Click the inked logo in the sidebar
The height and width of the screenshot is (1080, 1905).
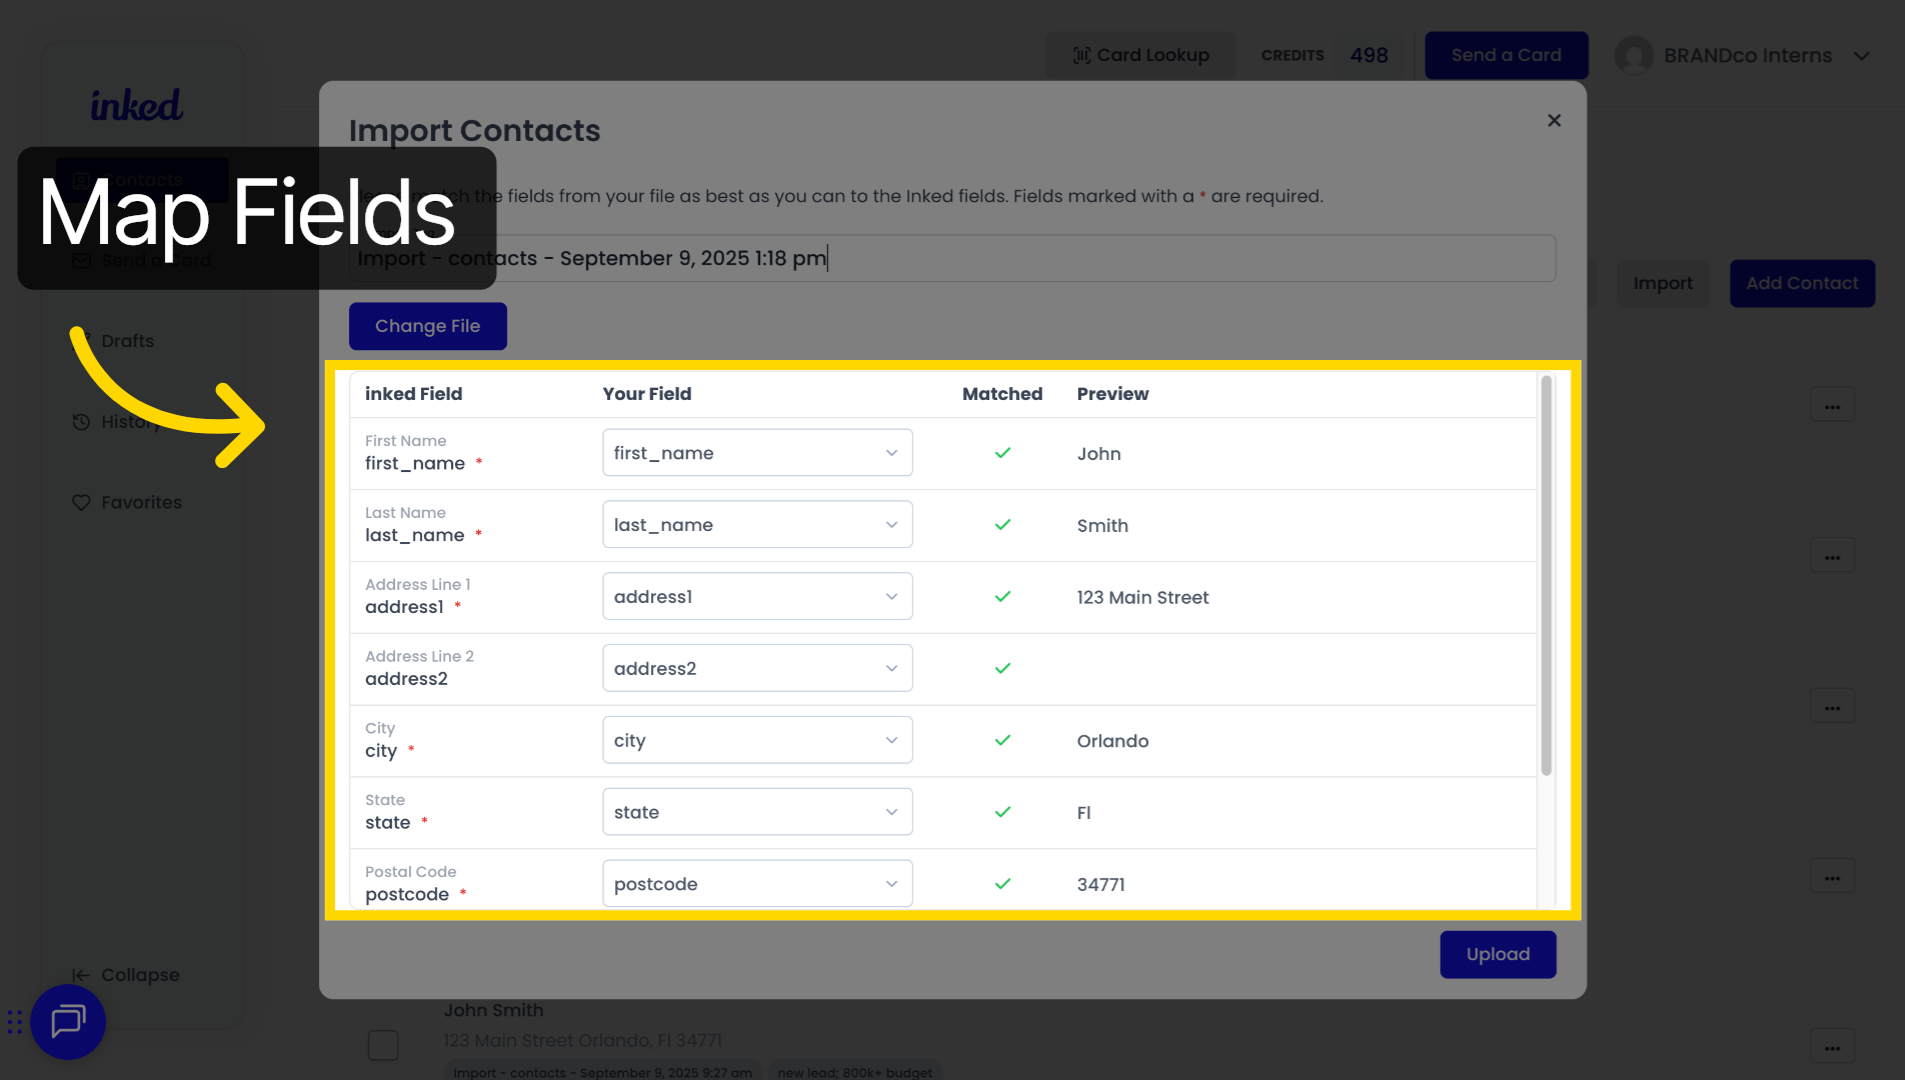click(x=137, y=103)
